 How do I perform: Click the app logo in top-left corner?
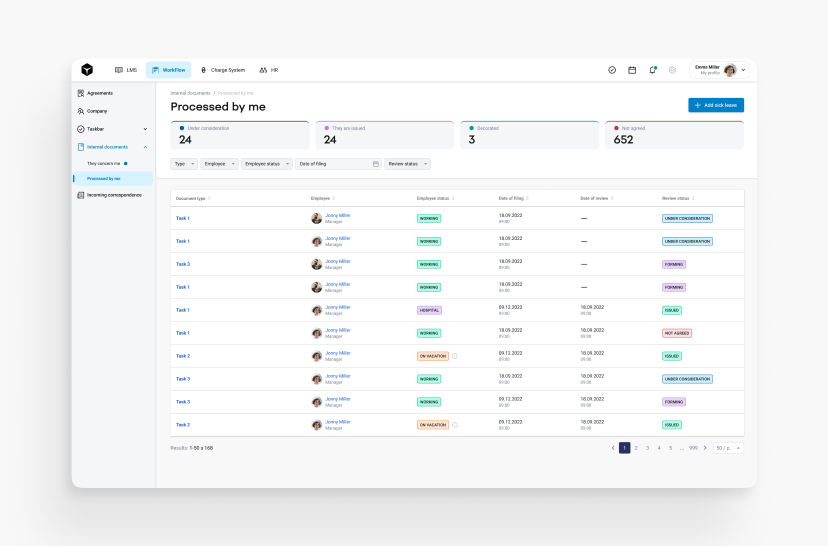[87, 70]
